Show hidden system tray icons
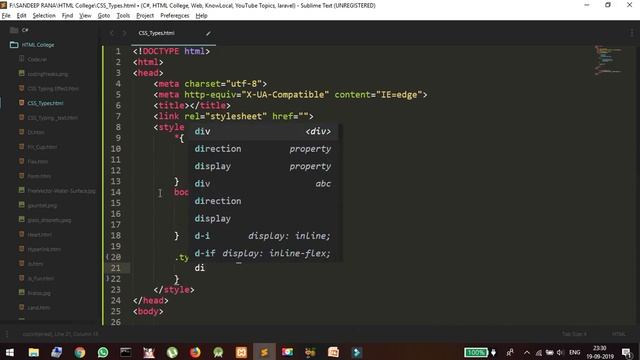Screen dimensions: 640x360 (x=527, y=352)
